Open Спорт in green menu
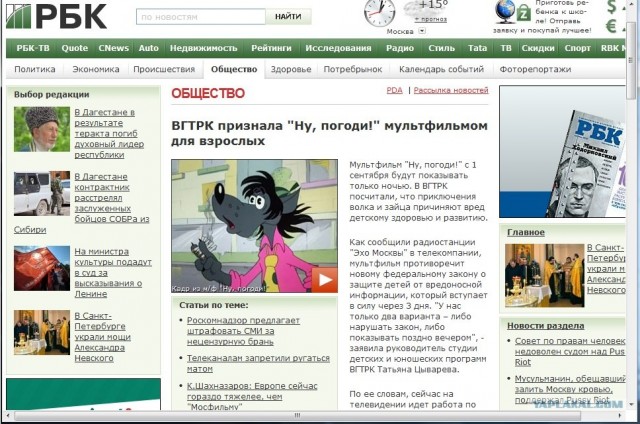 pos(578,48)
